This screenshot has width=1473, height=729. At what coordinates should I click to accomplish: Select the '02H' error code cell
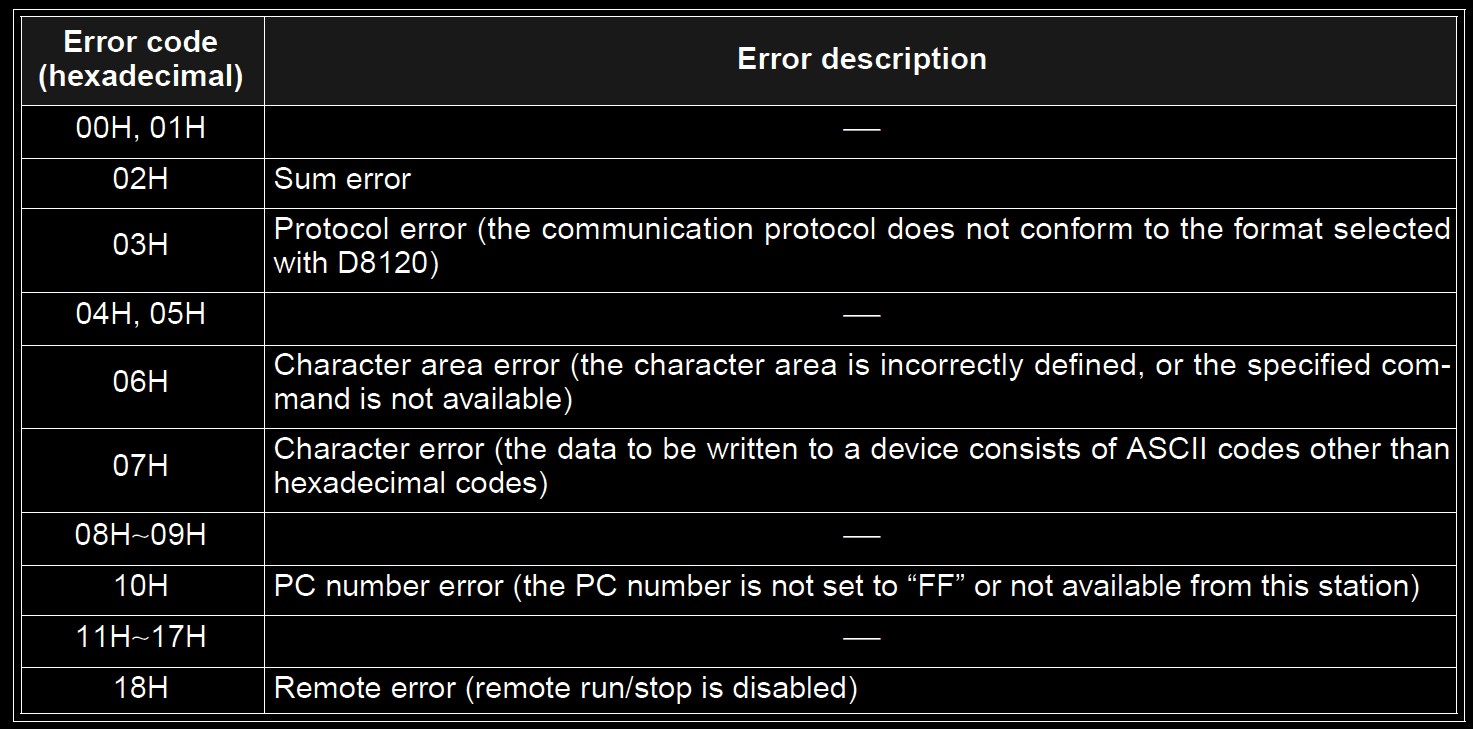click(x=141, y=182)
